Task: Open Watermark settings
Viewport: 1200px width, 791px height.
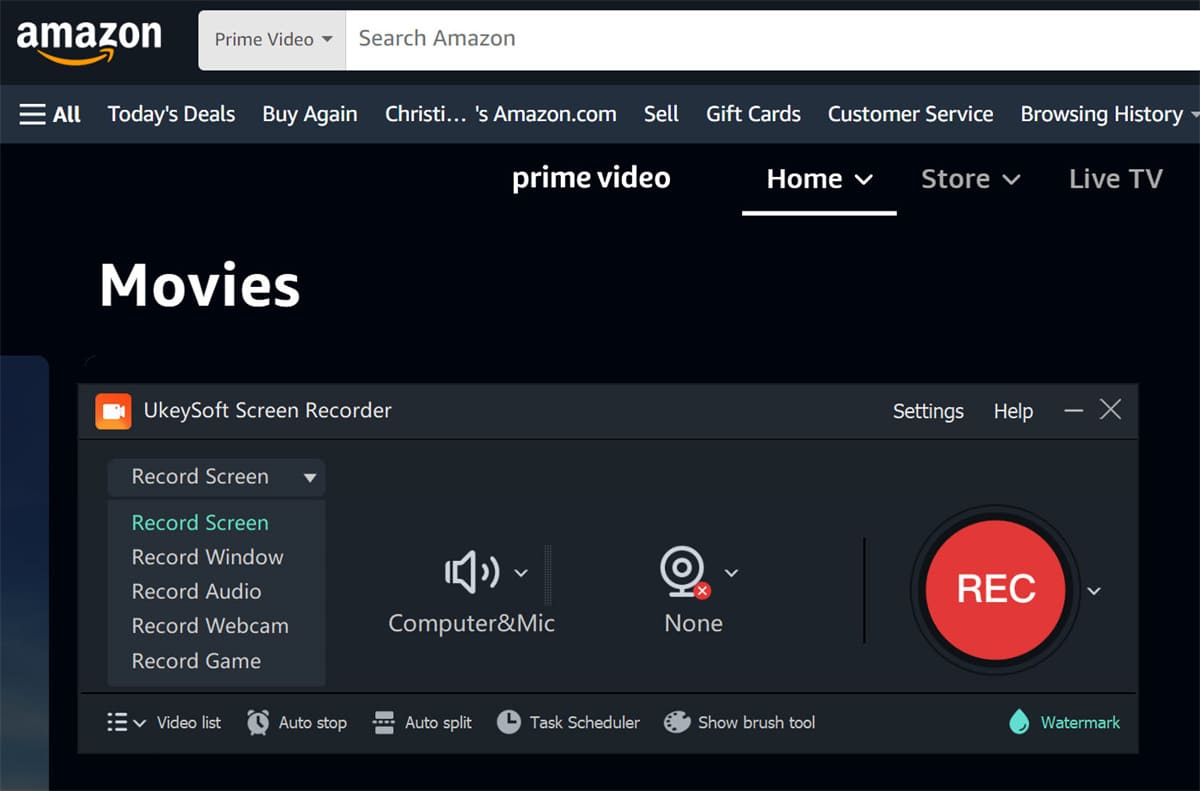Action: pos(1080,722)
